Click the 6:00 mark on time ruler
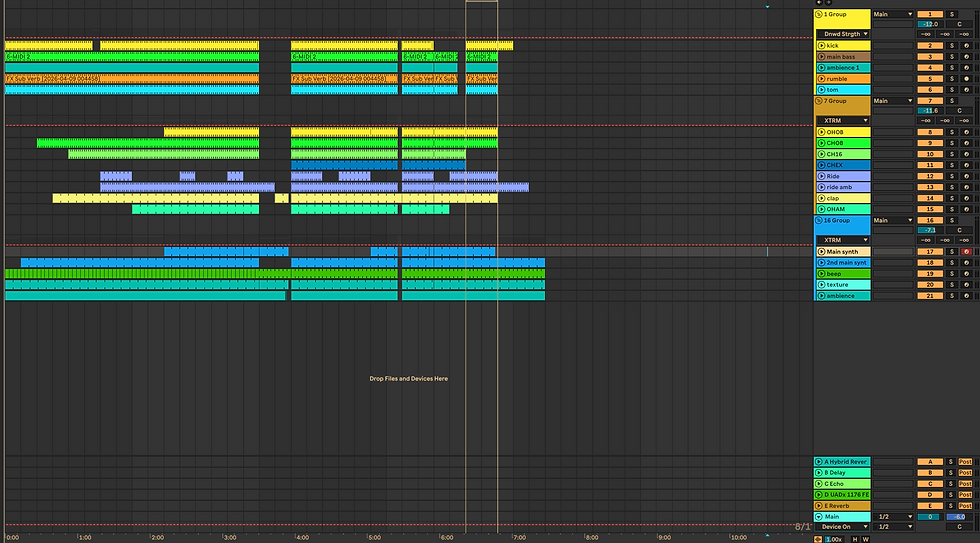This screenshot has width=980, height=543. point(446,537)
